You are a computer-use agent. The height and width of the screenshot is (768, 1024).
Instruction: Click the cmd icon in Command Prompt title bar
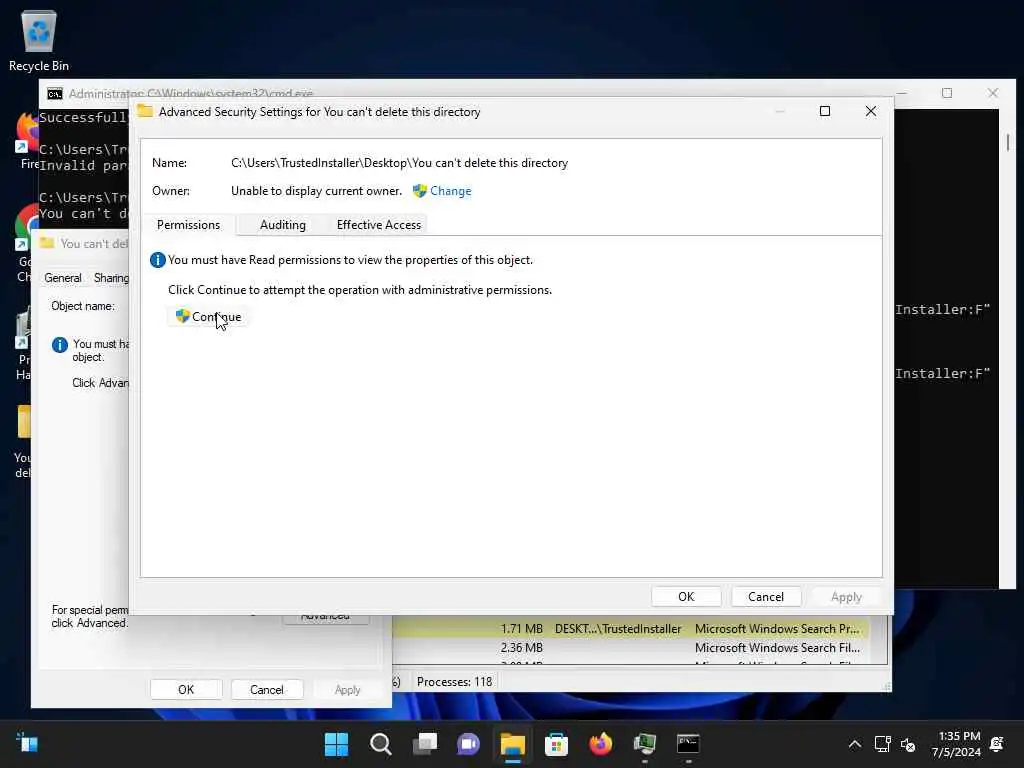click(55, 94)
